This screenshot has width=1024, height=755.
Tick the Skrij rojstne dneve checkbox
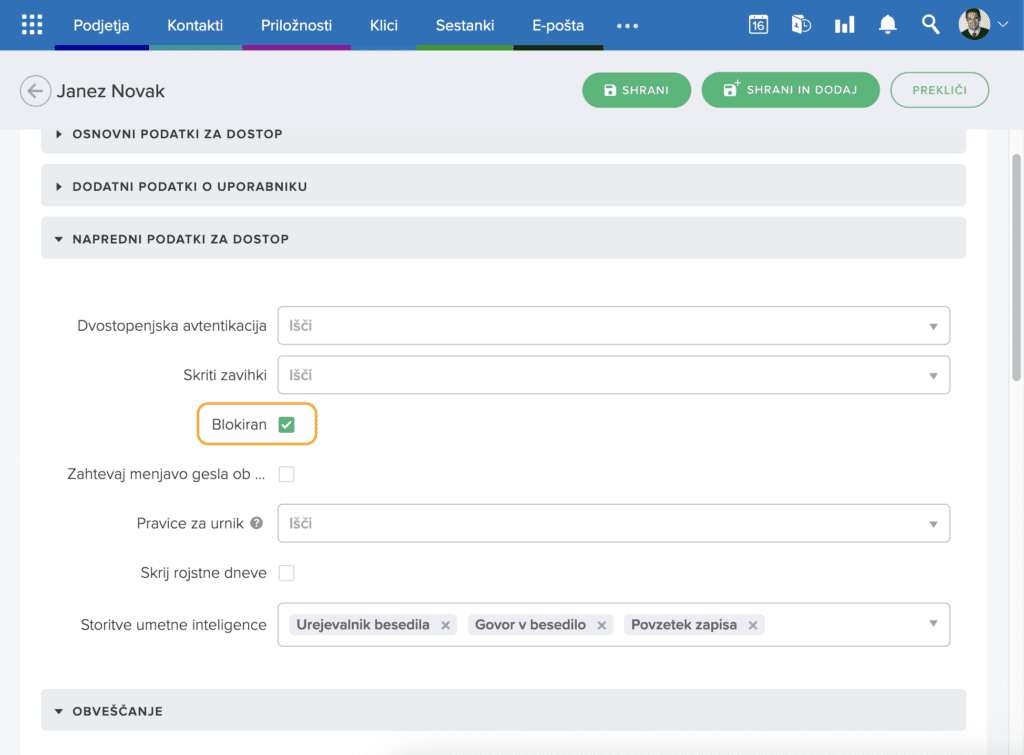287,573
